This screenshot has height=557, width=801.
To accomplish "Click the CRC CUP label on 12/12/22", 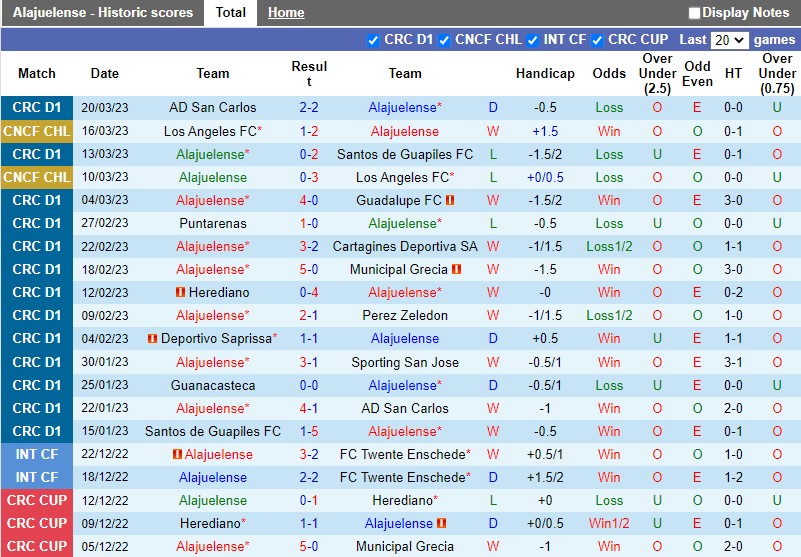I will pyautogui.click(x=37, y=500).
